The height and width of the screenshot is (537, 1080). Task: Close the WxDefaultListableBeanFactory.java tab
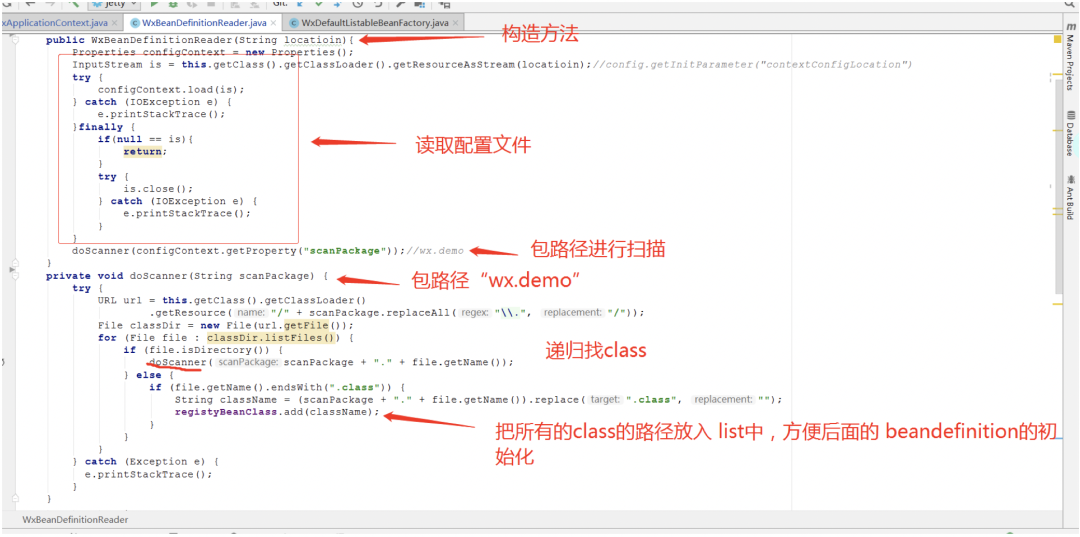point(455,23)
